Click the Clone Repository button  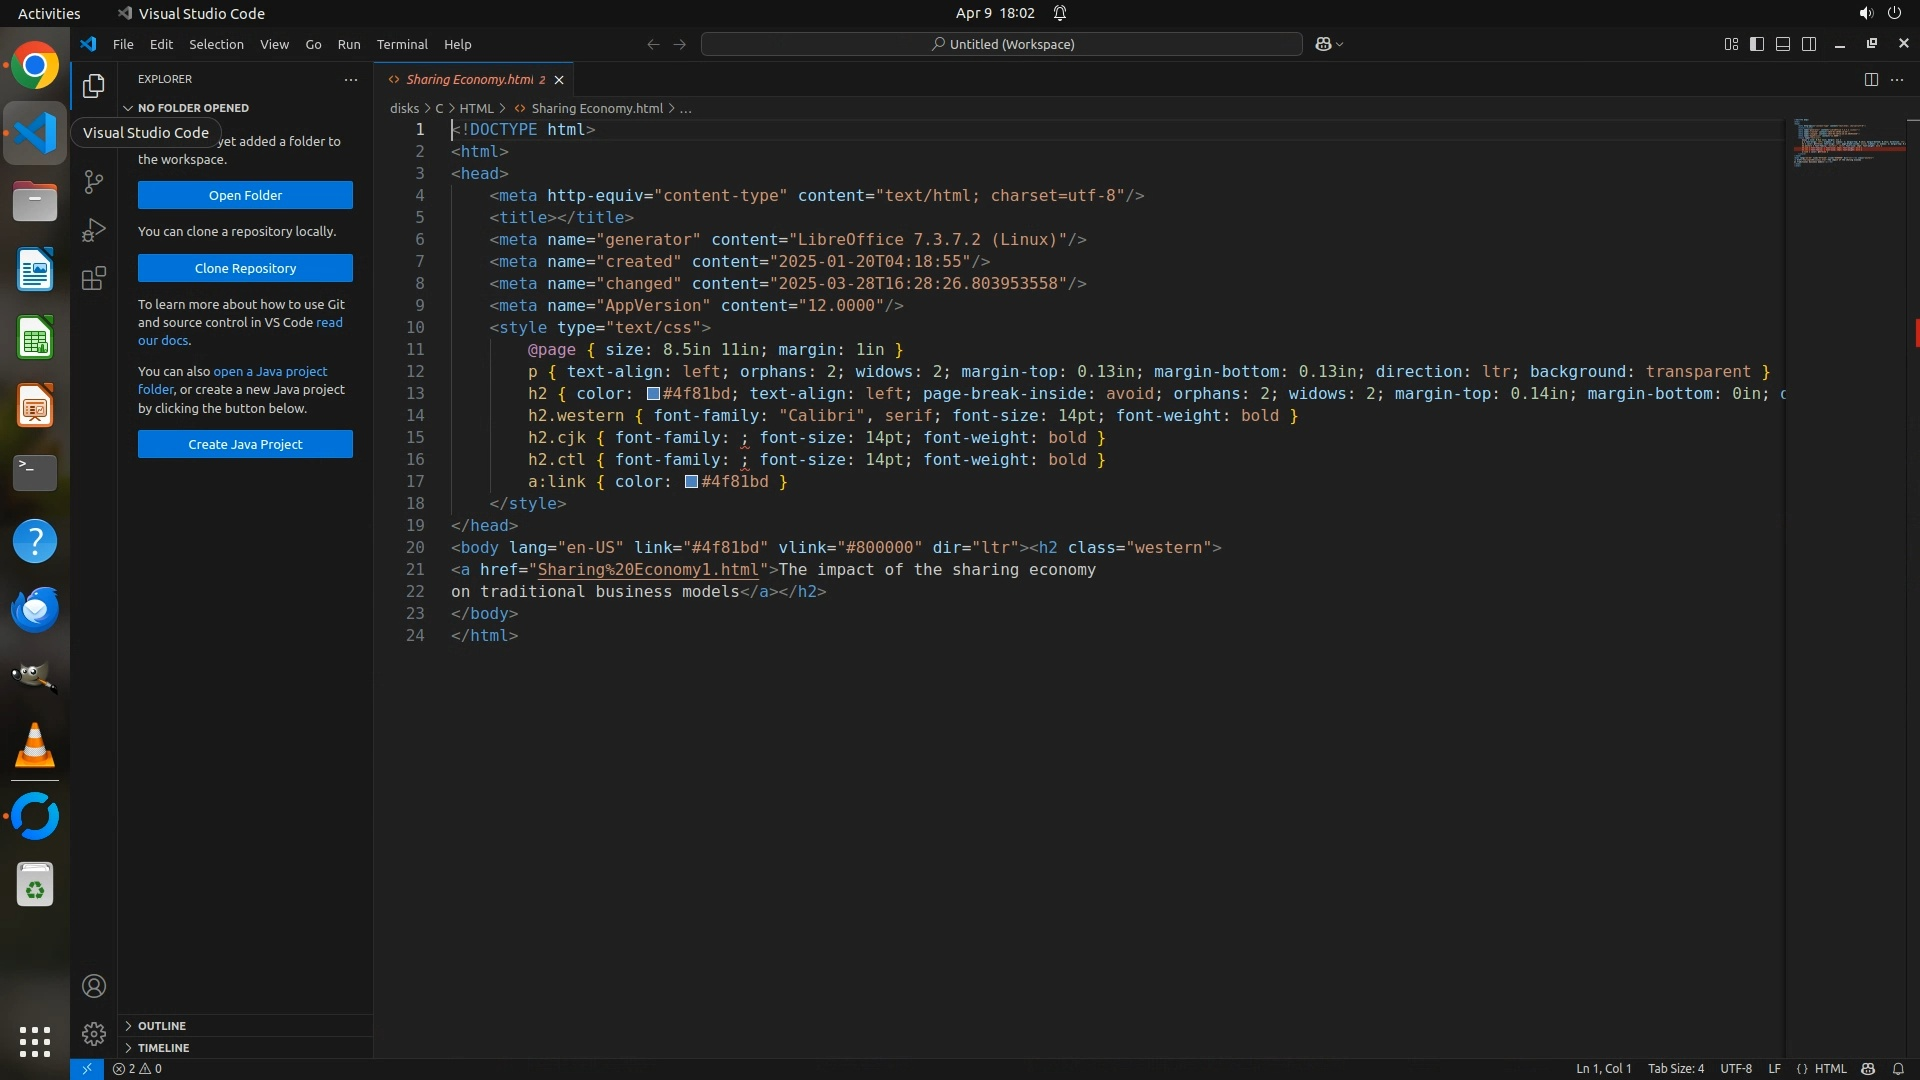[x=245, y=268]
